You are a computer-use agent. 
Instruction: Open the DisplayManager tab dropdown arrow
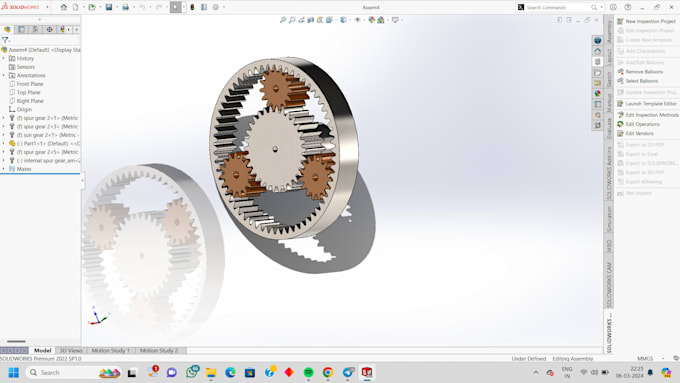(x=69, y=29)
